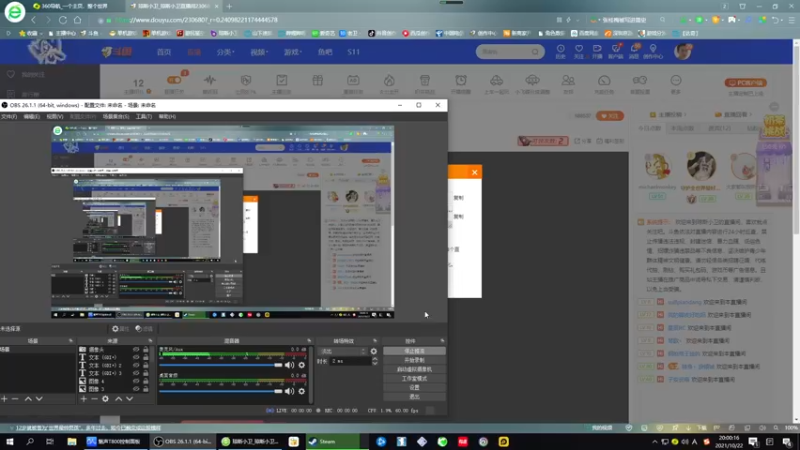Adjust desktop audio volume slider in mixer

point(220,391)
